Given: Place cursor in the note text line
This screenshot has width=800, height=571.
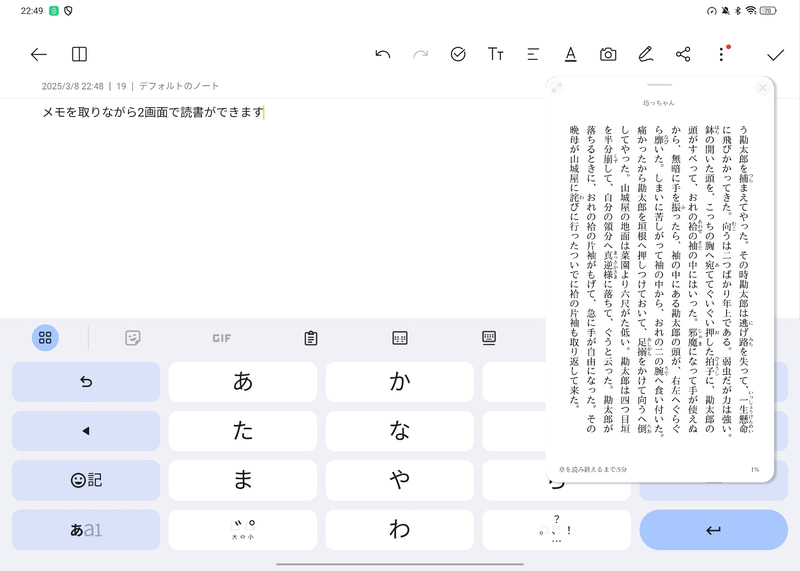Looking at the screenshot, I should tap(153, 112).
